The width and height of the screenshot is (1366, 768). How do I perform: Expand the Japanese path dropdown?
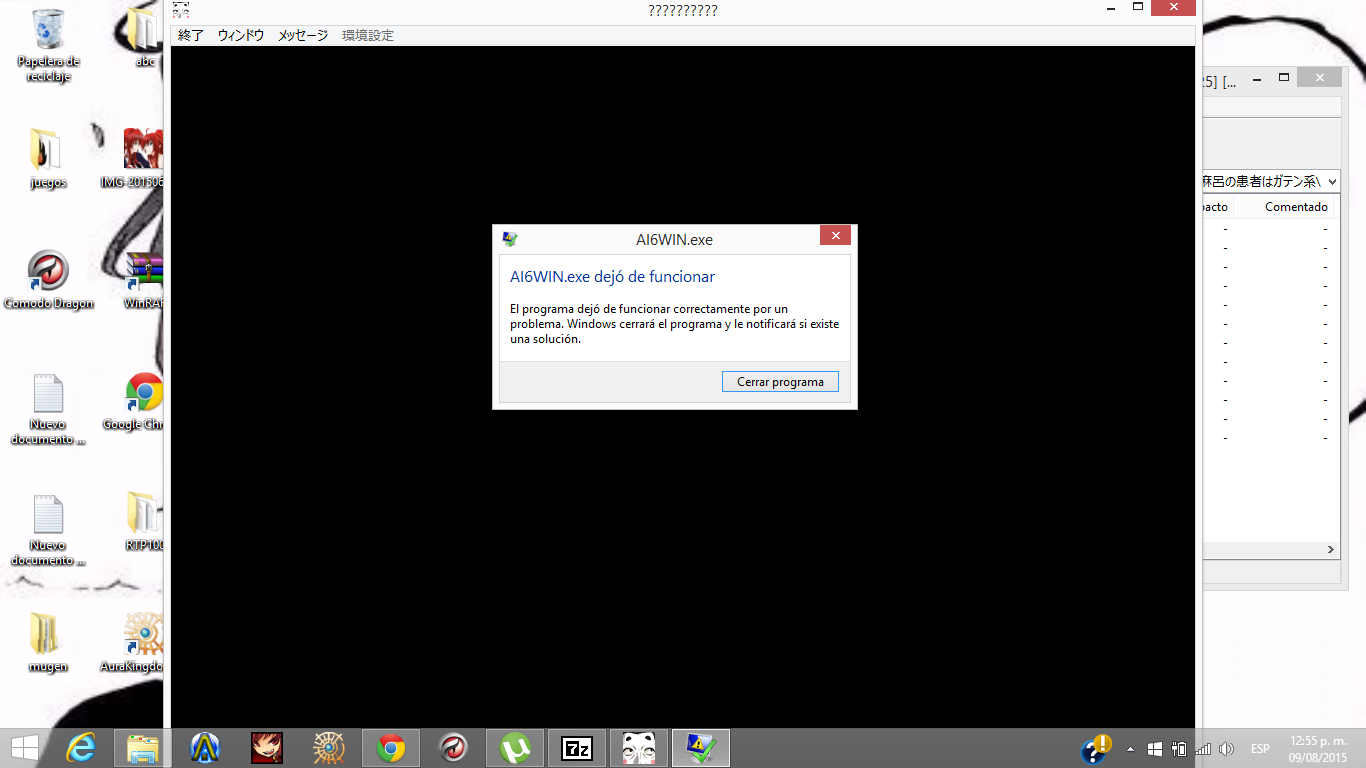tap(1331, 181)
